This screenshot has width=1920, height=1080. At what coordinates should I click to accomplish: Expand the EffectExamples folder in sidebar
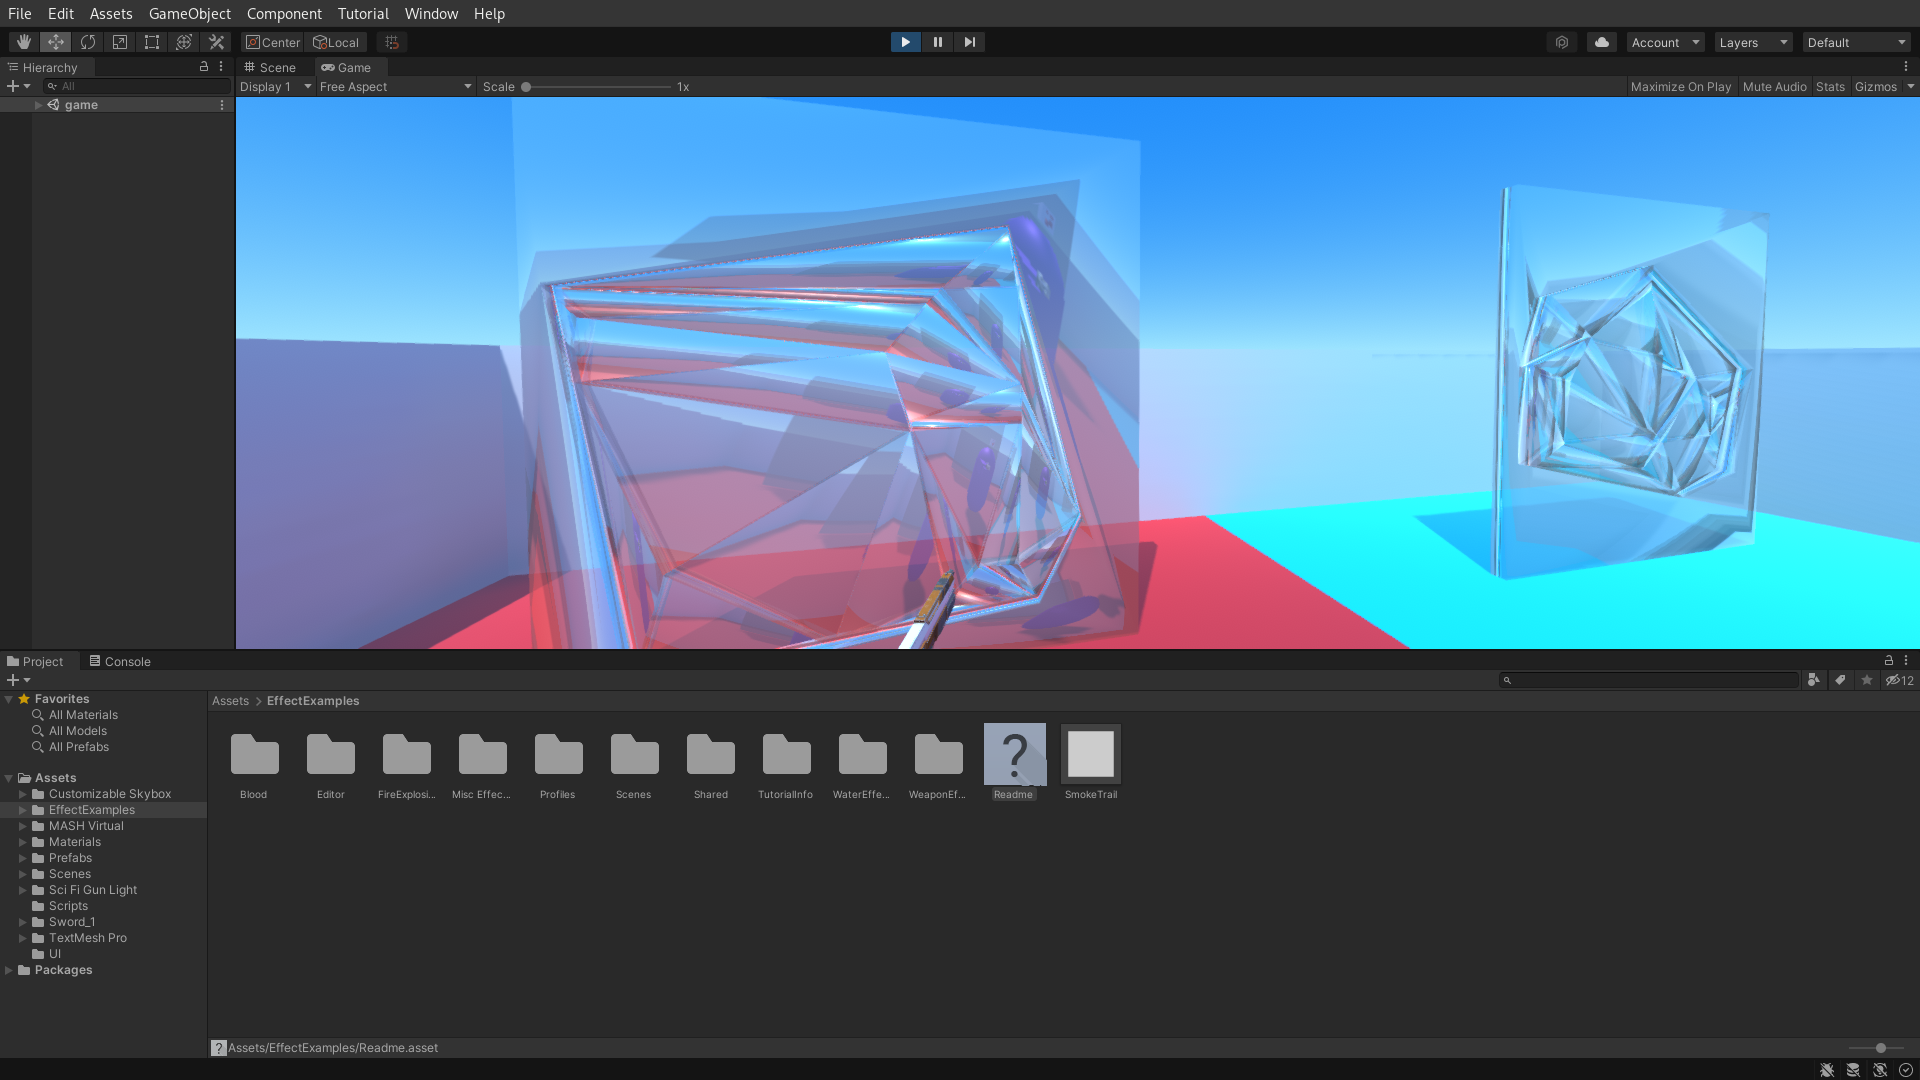(x=24, y=810)
